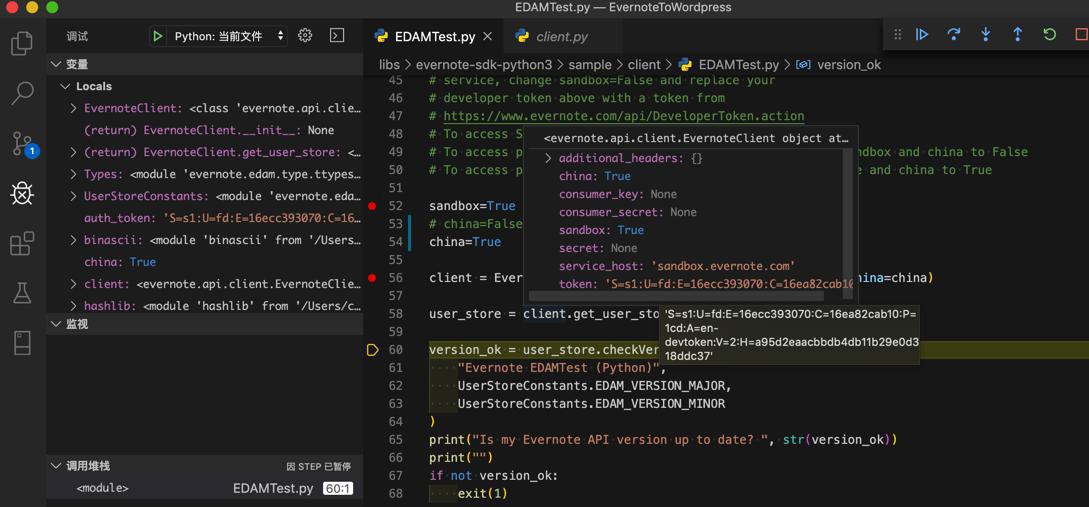This screenshot has width=1089, height=507.
Task: Click Restart in the debug toolbar
Action: coord(1049,34)
